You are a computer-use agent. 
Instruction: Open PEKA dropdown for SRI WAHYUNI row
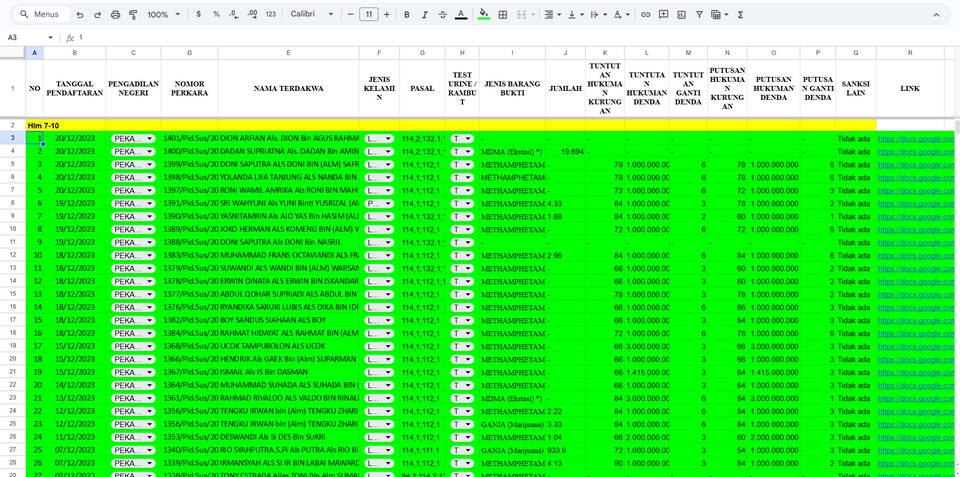point(133,203)
